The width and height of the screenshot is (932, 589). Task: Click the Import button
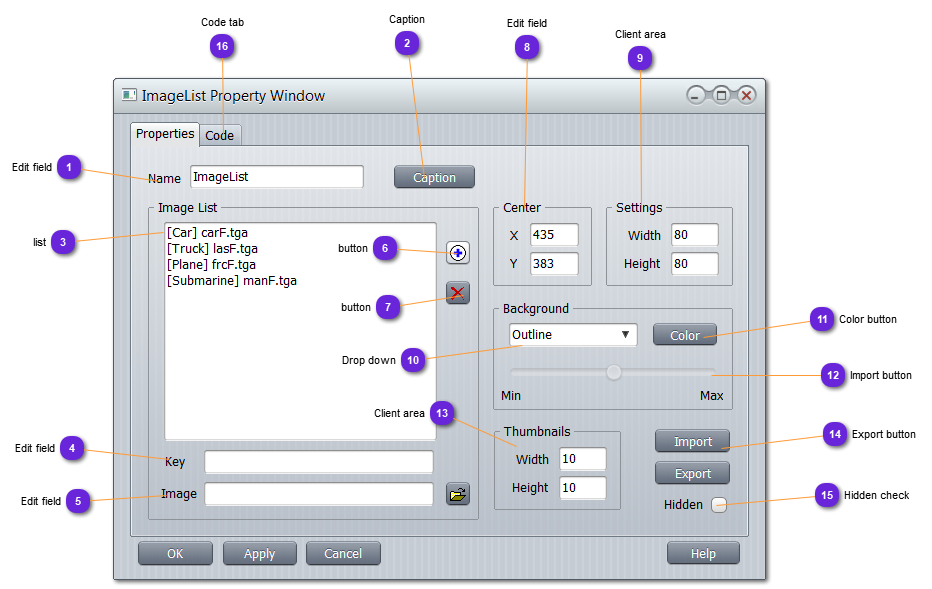pyautogui.click(x=692, y=441)
